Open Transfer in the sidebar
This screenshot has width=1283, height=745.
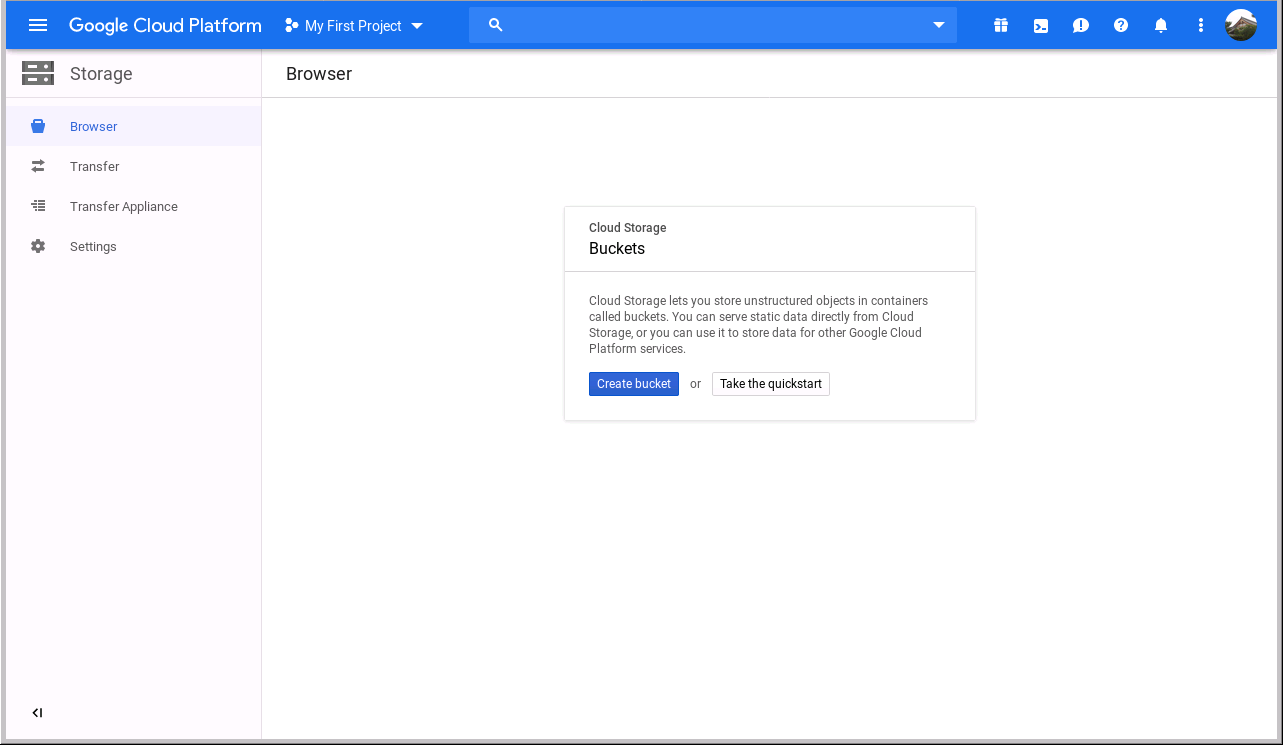point(134,166)
